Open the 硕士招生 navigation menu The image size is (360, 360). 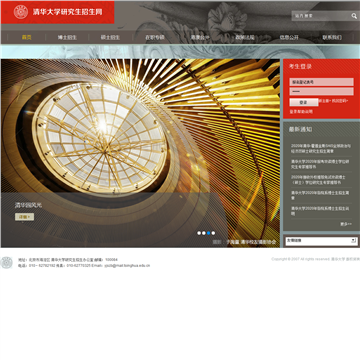point(110,37)
